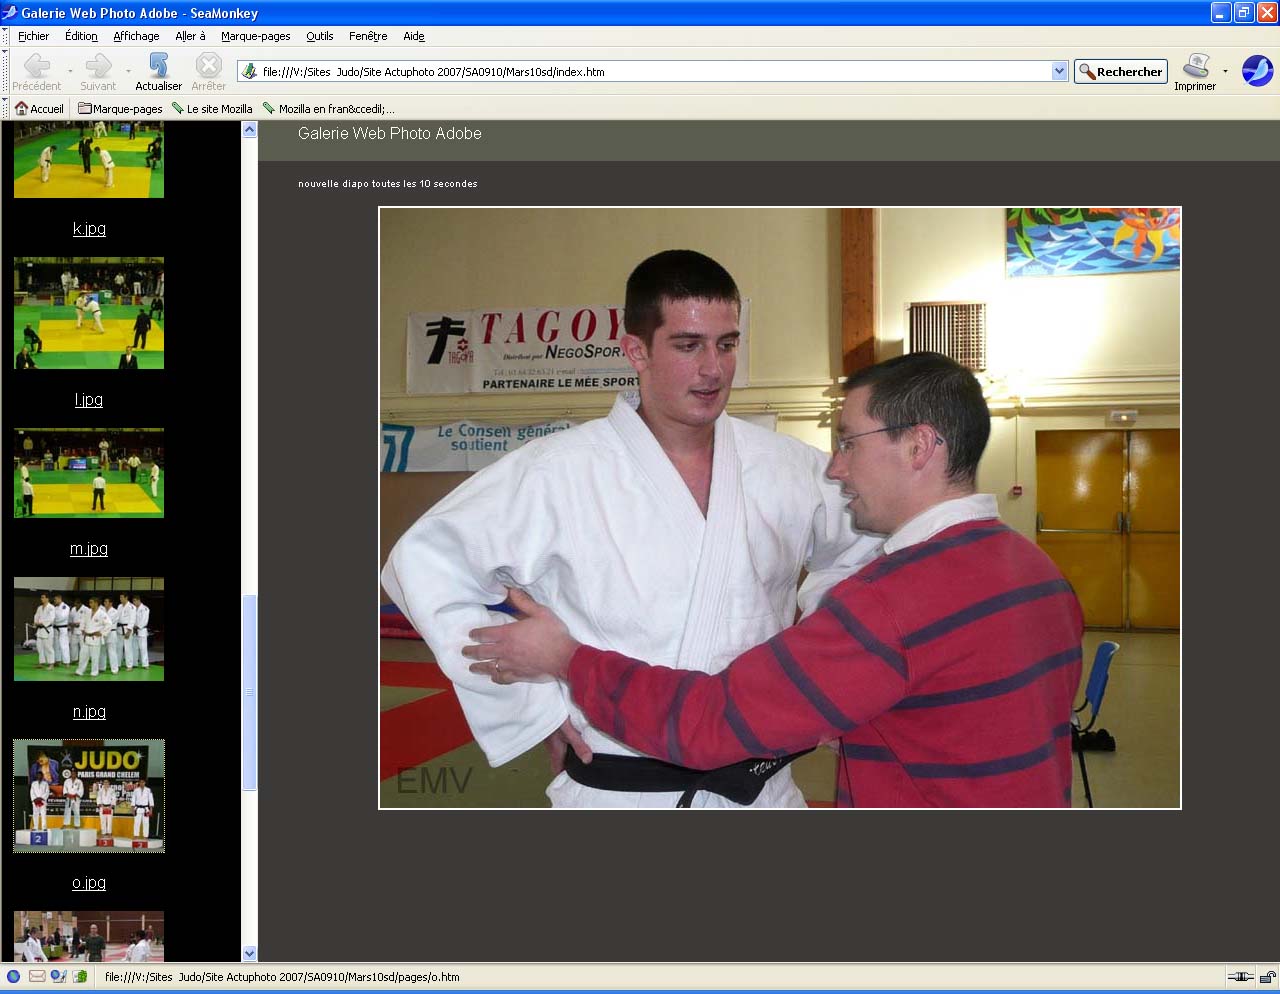Open the Affichage menu
The width and height of the screenshot is (1280, 994).
(x=136, y=36)
